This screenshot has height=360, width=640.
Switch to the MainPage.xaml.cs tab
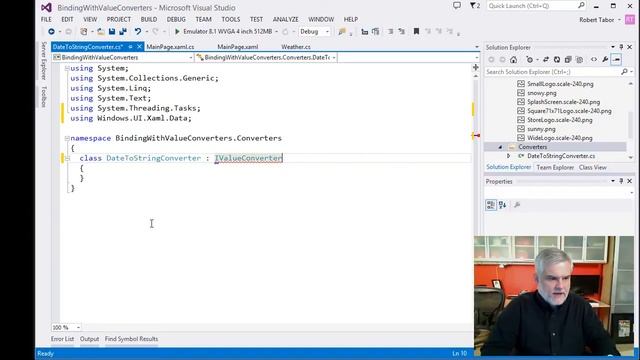(x=170, y=47)
